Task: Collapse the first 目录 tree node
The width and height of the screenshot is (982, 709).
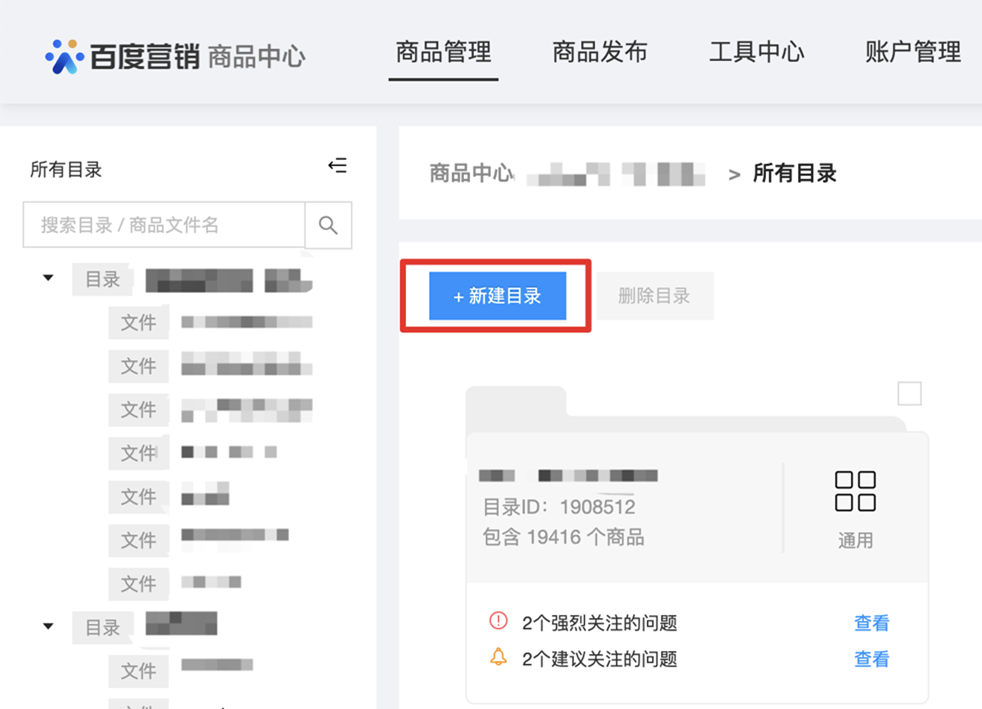Action: pyautogui.click(x=48, y=277)
